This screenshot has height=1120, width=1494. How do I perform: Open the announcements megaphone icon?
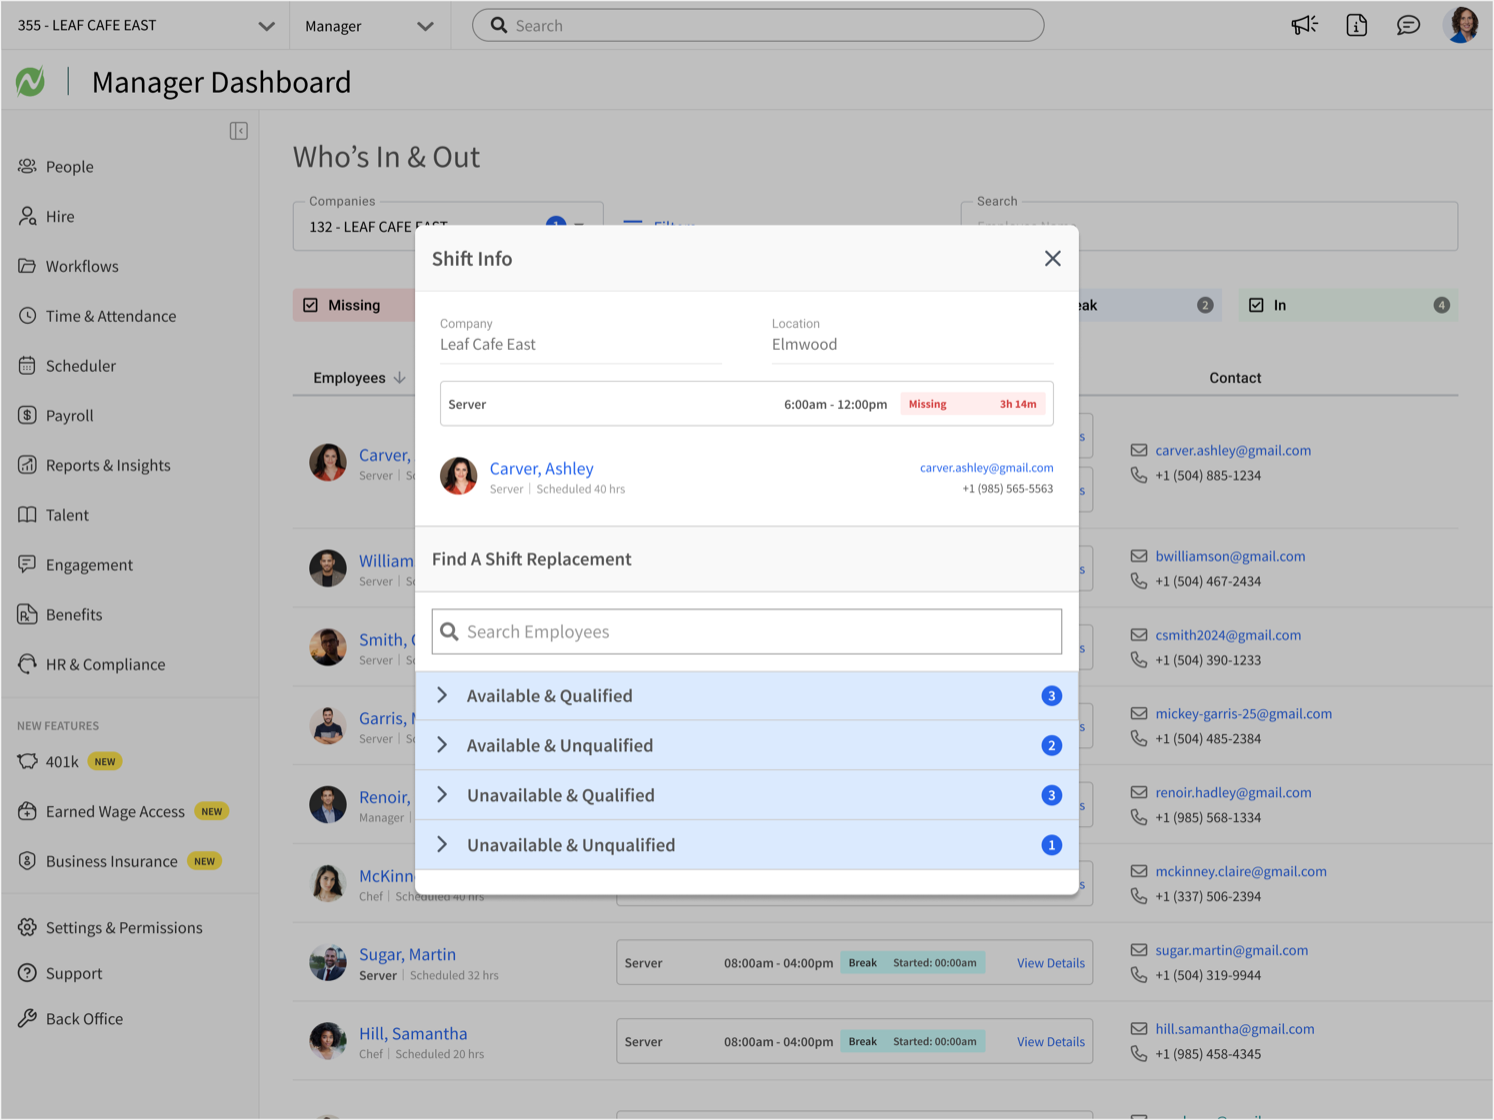click(x=1304, y=25)
